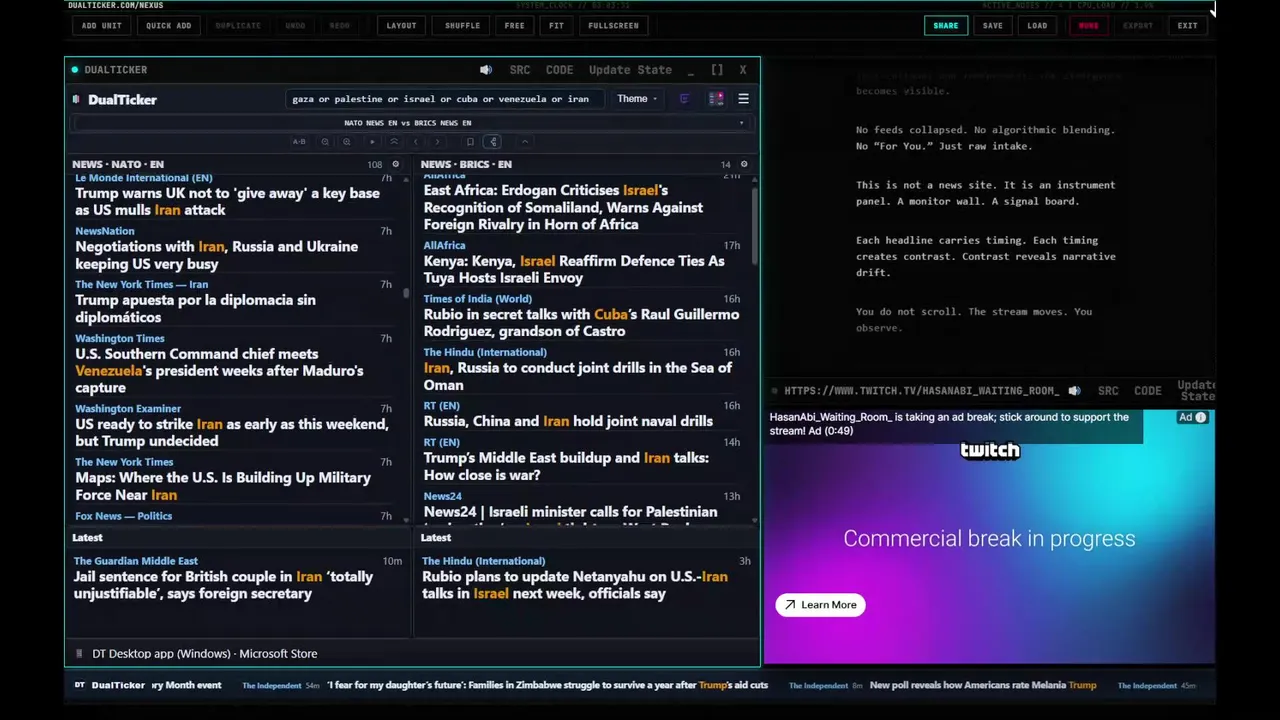Click the bookmark toolbar icon
Screen dimensions: 1280x720
coord(470,142)
